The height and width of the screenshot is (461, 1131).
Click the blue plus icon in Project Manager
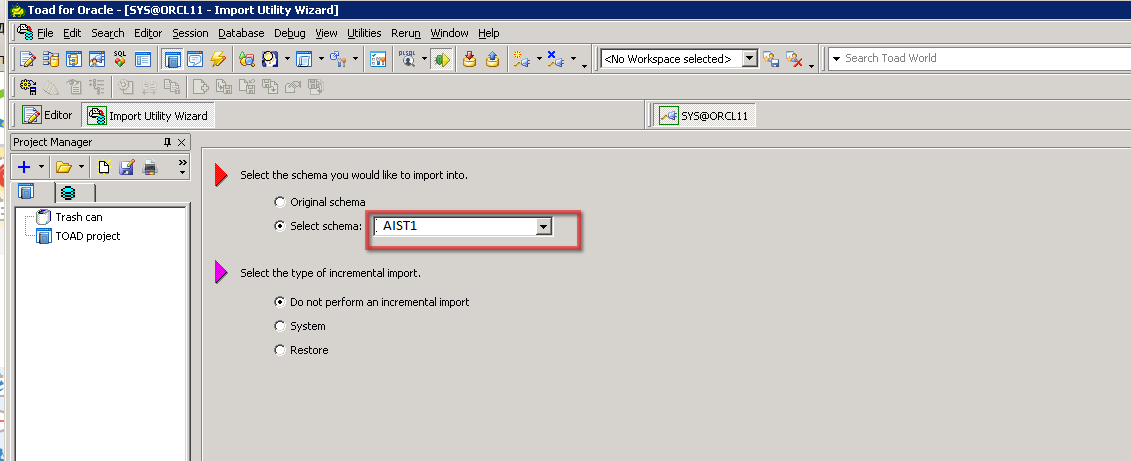(x=24, y=167)
